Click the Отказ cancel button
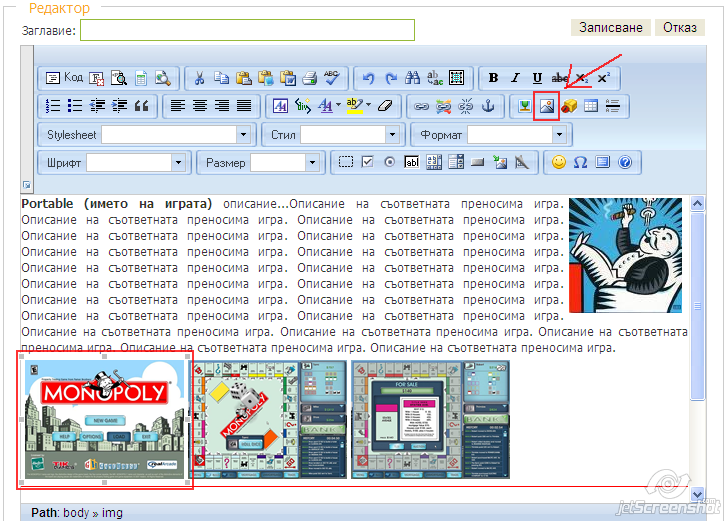The width and height of the screenshot is (726, 521). 680,27
